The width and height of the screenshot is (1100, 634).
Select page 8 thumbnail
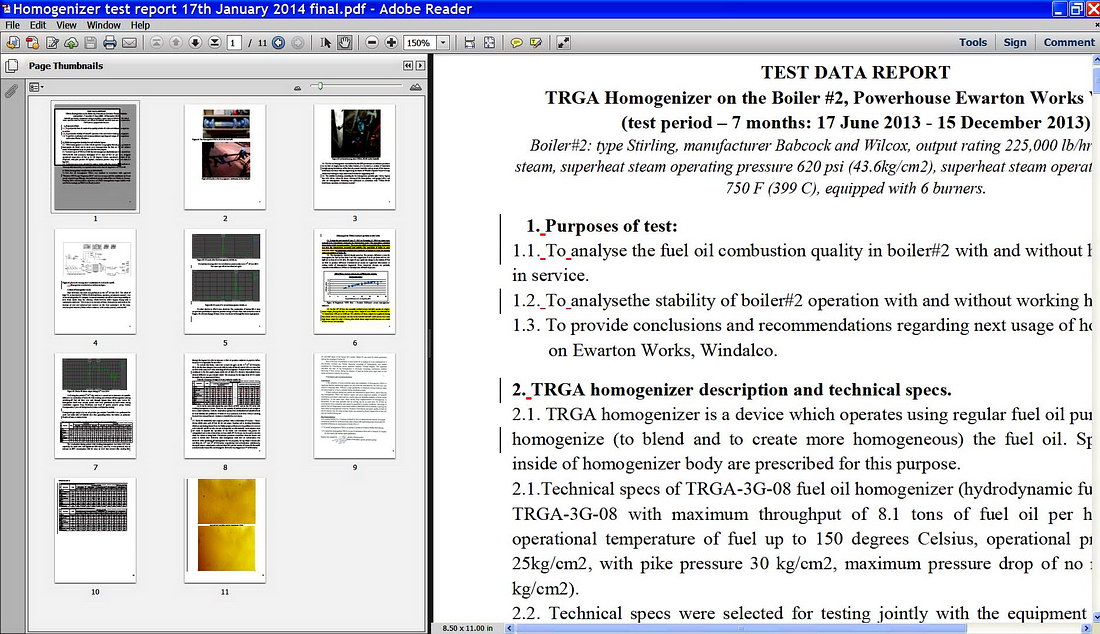click(x=225, y=405)
